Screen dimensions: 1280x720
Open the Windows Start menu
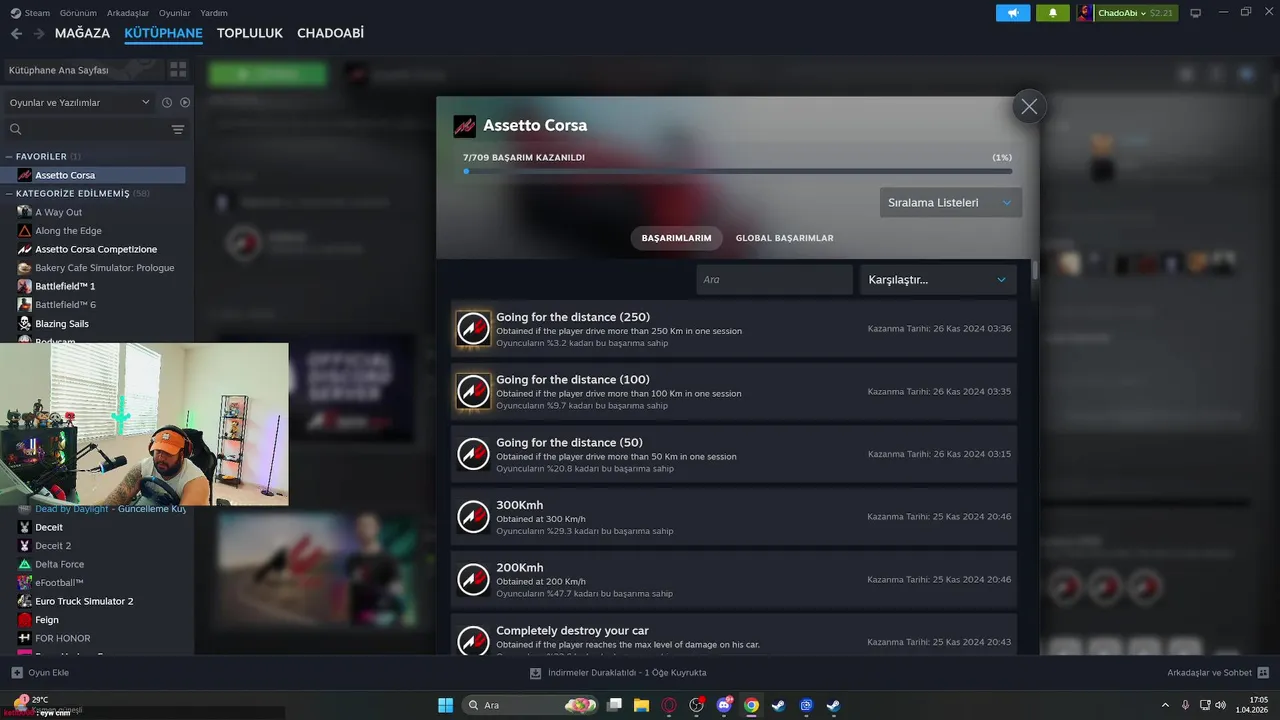pyautogui.click(x=445, y=705)
